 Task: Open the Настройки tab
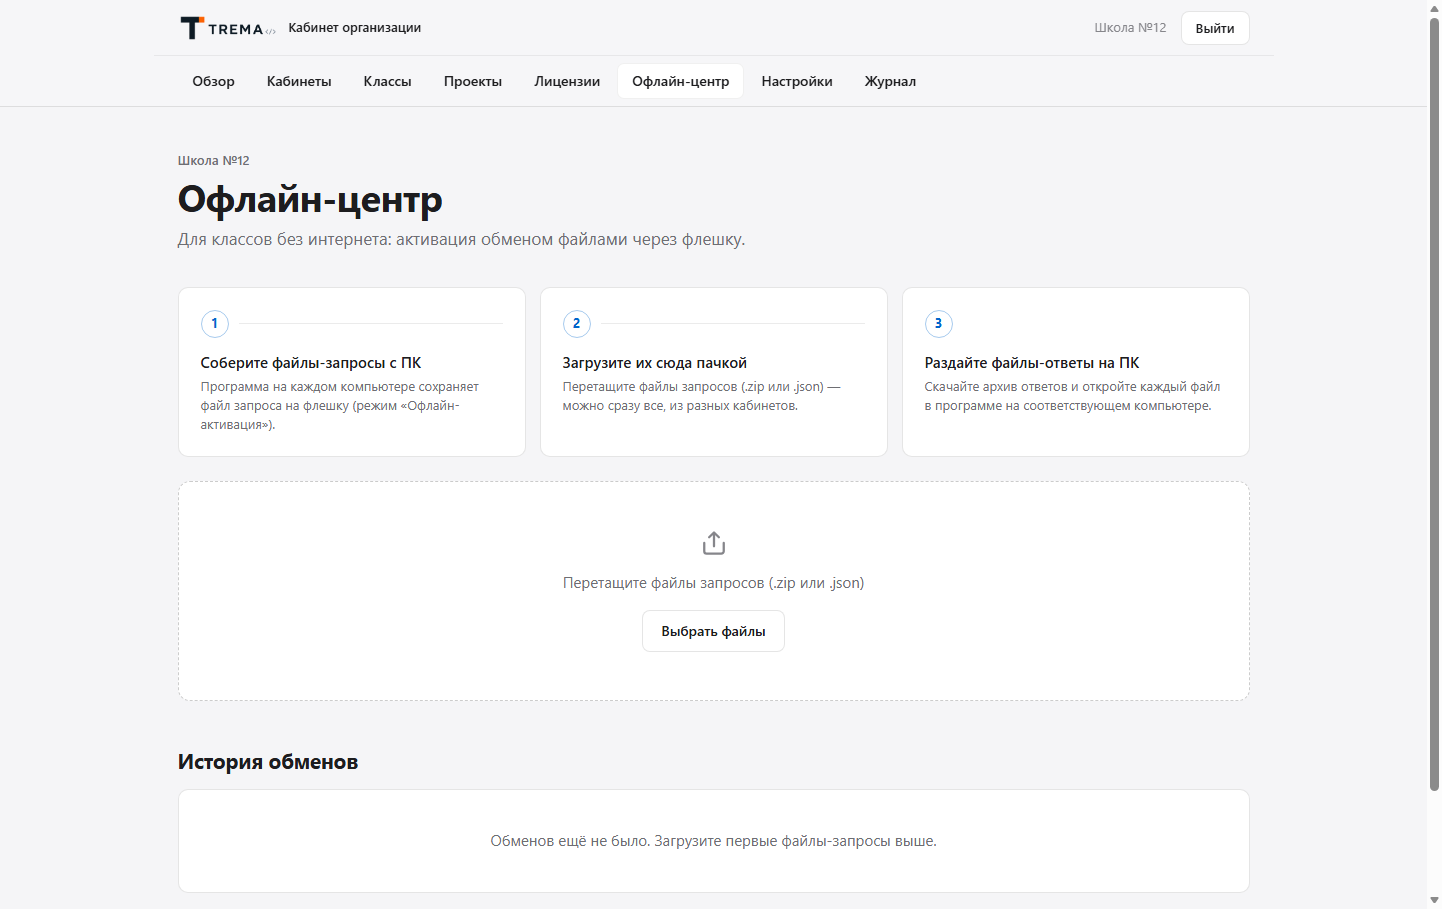pyautogui.click(x=797, y=81)
